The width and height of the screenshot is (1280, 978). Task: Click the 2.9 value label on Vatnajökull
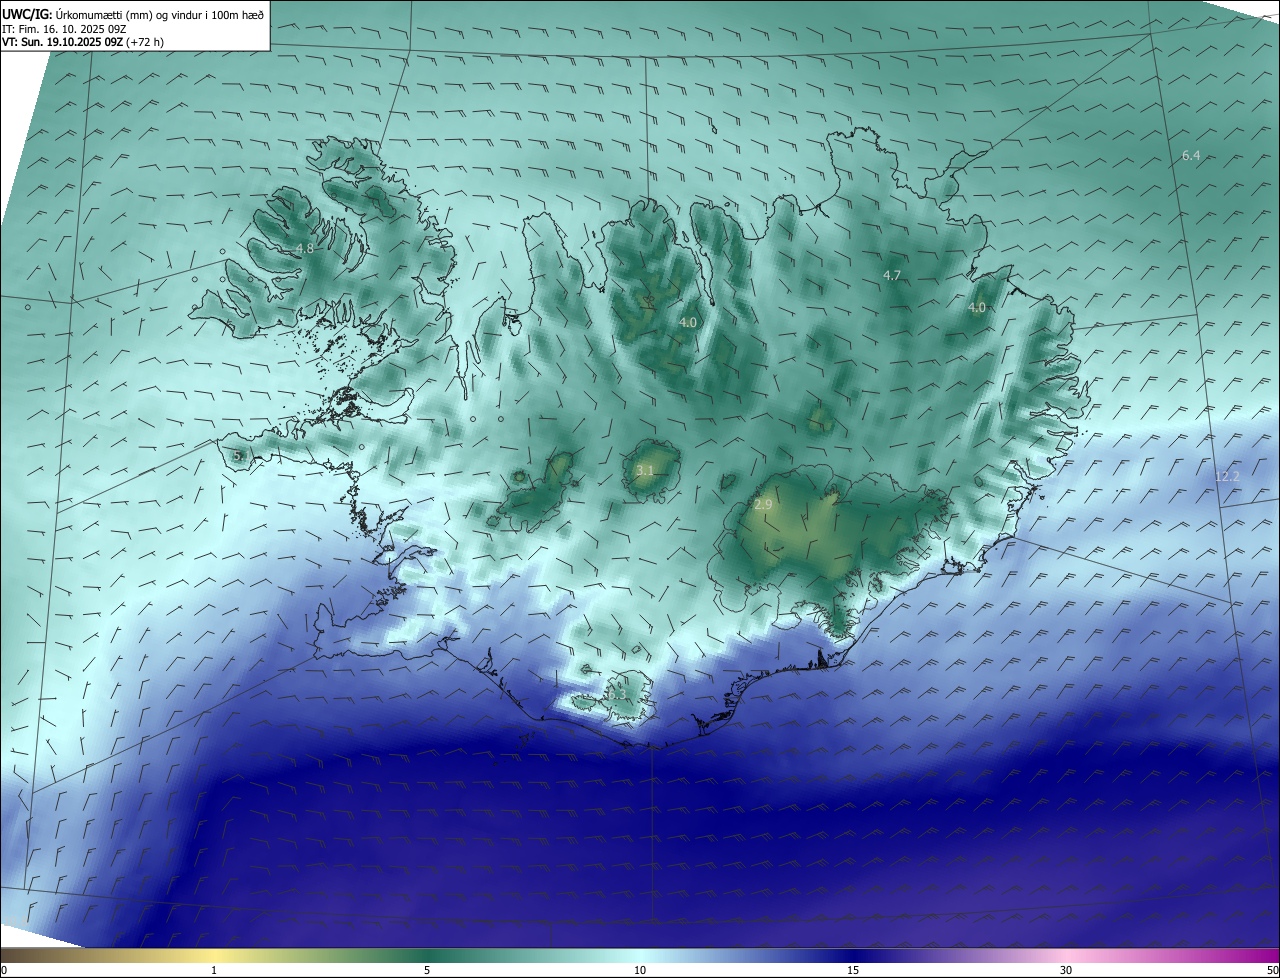763,505
